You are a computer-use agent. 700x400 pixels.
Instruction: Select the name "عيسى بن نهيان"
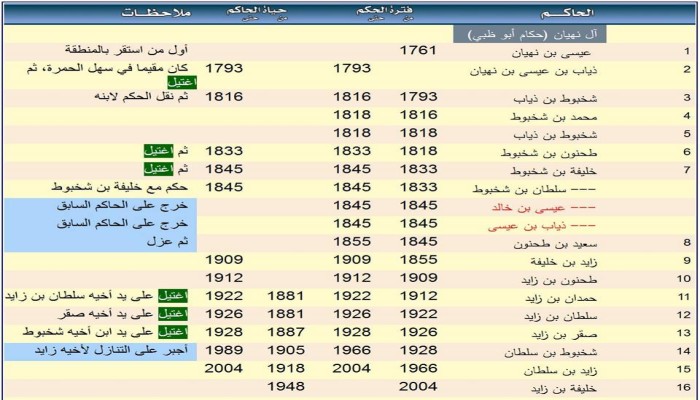click(551, 52)
